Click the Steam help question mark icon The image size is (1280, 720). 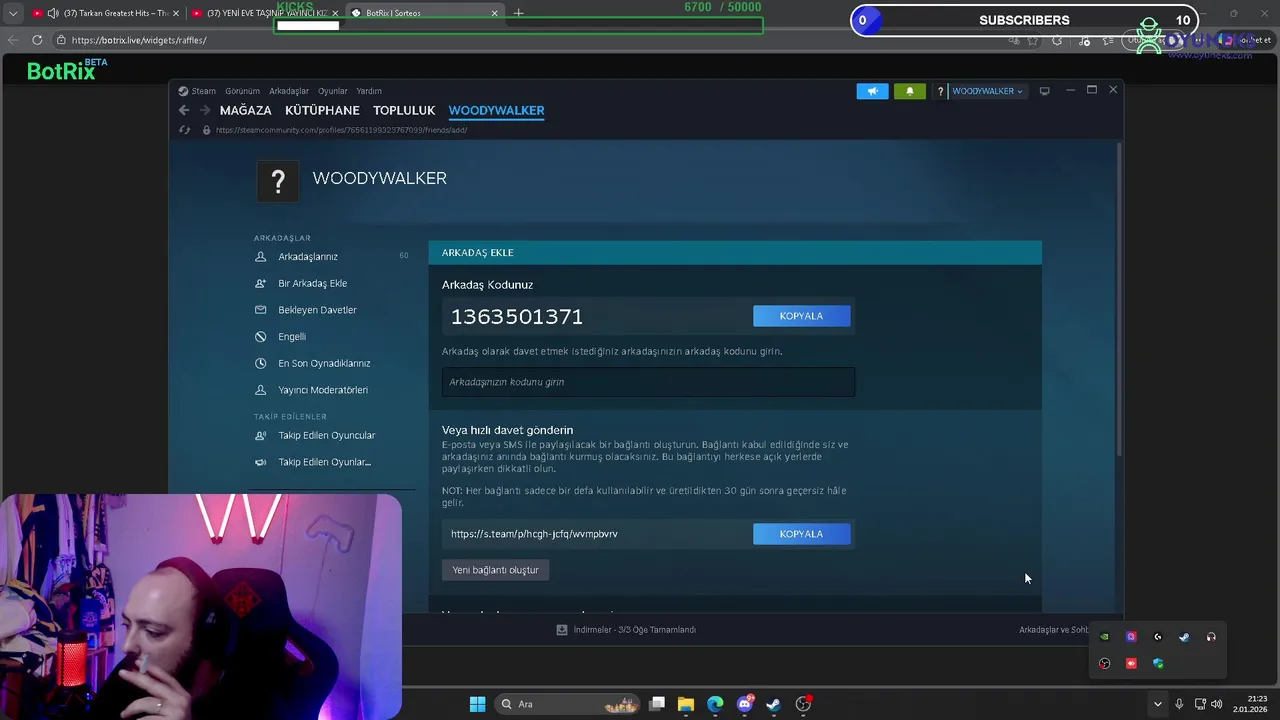point(940,91)
